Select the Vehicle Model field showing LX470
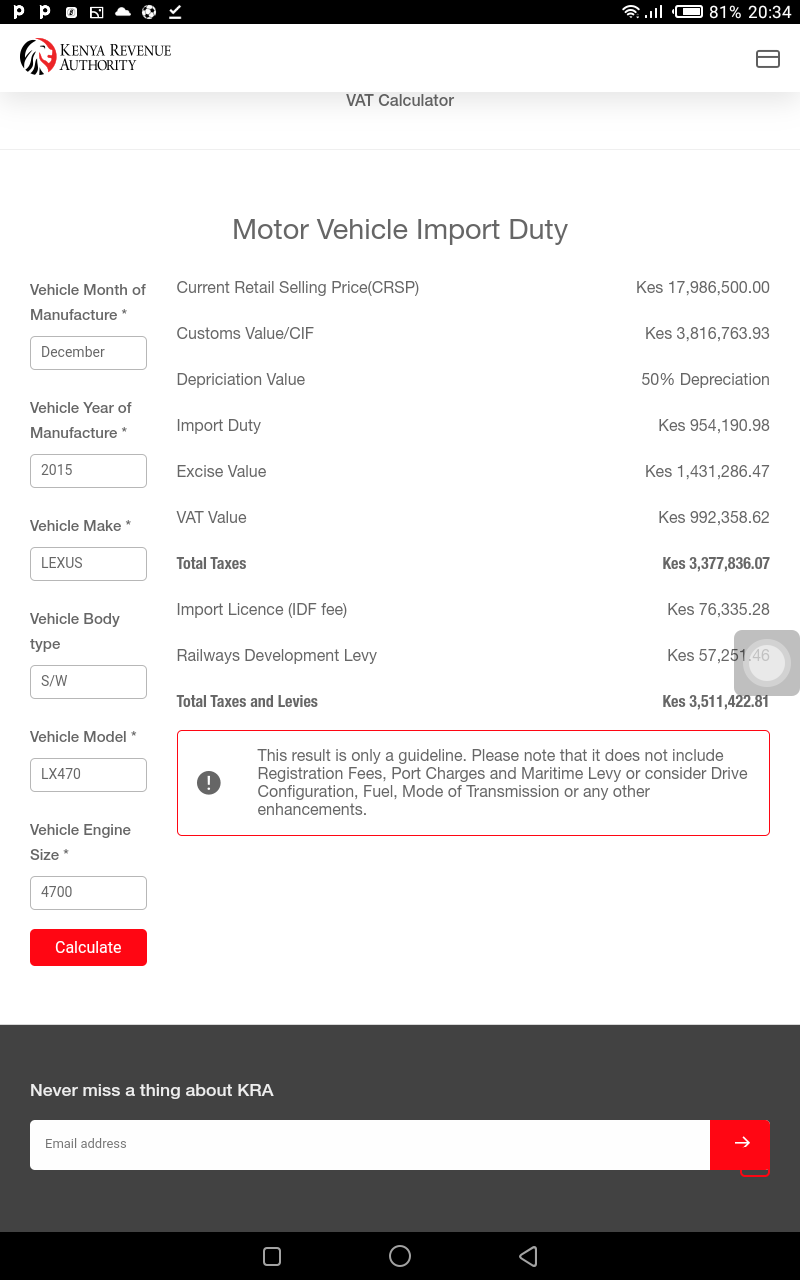The width and height of the screenshot is (800, 1280). 88,774
